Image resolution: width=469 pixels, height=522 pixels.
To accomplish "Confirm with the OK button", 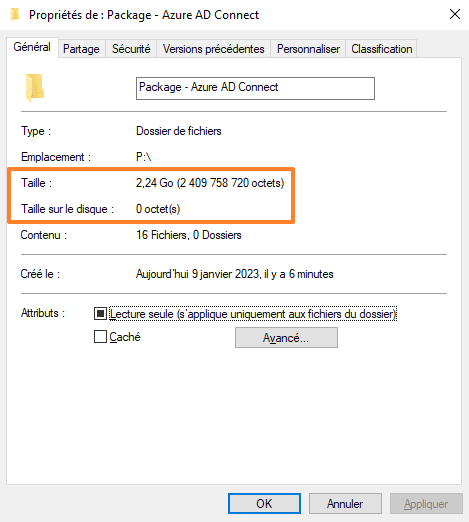I will pyautogui.click(x=264, y=503).
